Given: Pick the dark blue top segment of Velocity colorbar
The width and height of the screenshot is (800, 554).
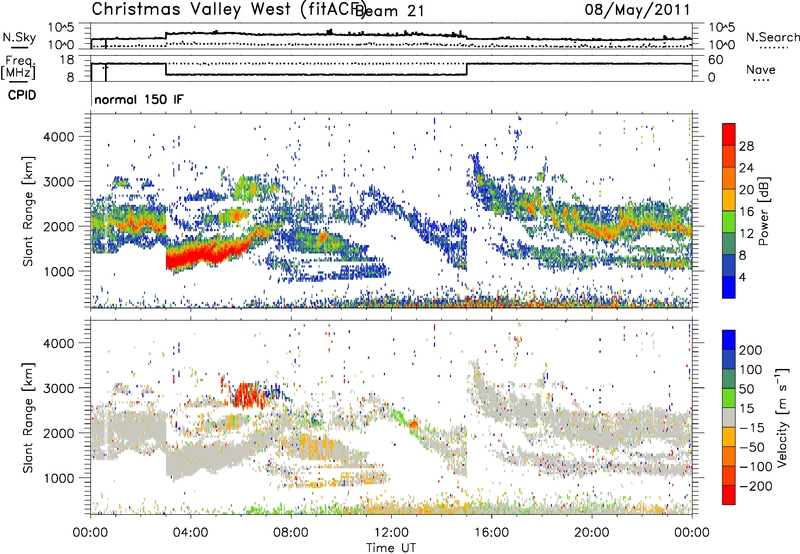Looking at the screenshot, I should coord(729,340).
